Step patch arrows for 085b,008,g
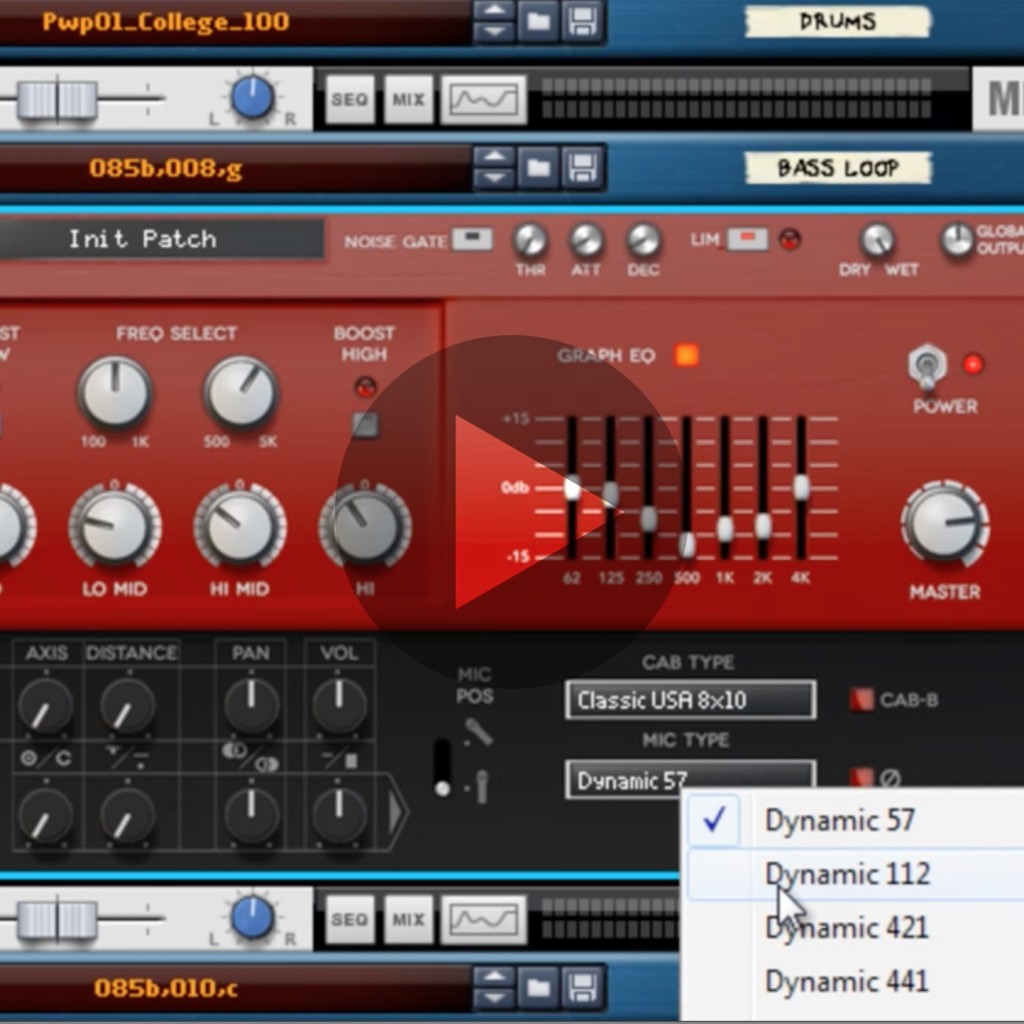Viewport: 1024px width, 1024px height. coord(494,168)
